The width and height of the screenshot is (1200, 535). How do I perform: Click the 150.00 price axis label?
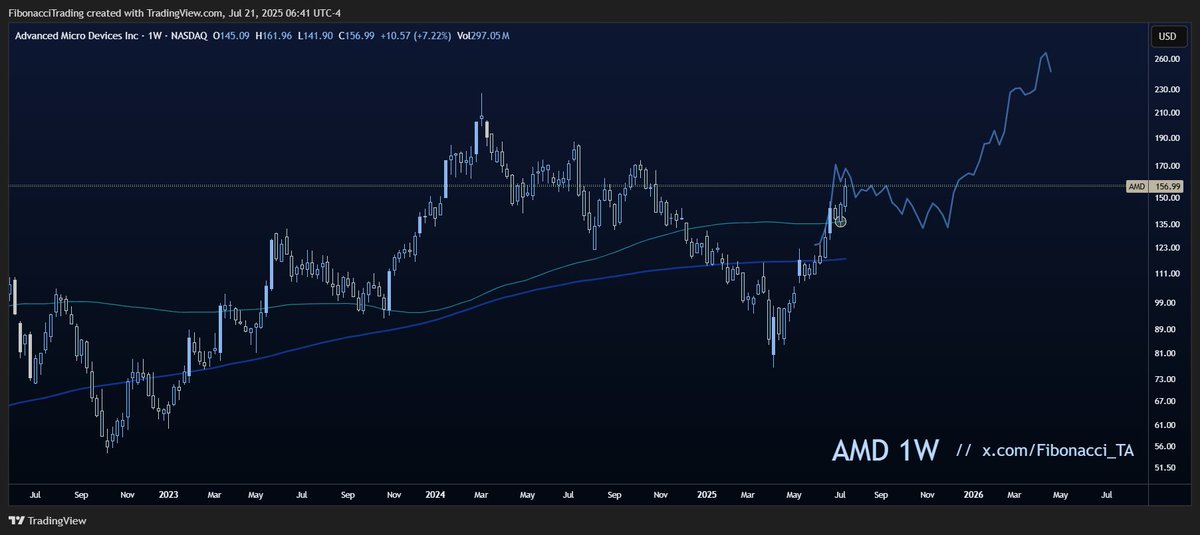coord(1167,199)
